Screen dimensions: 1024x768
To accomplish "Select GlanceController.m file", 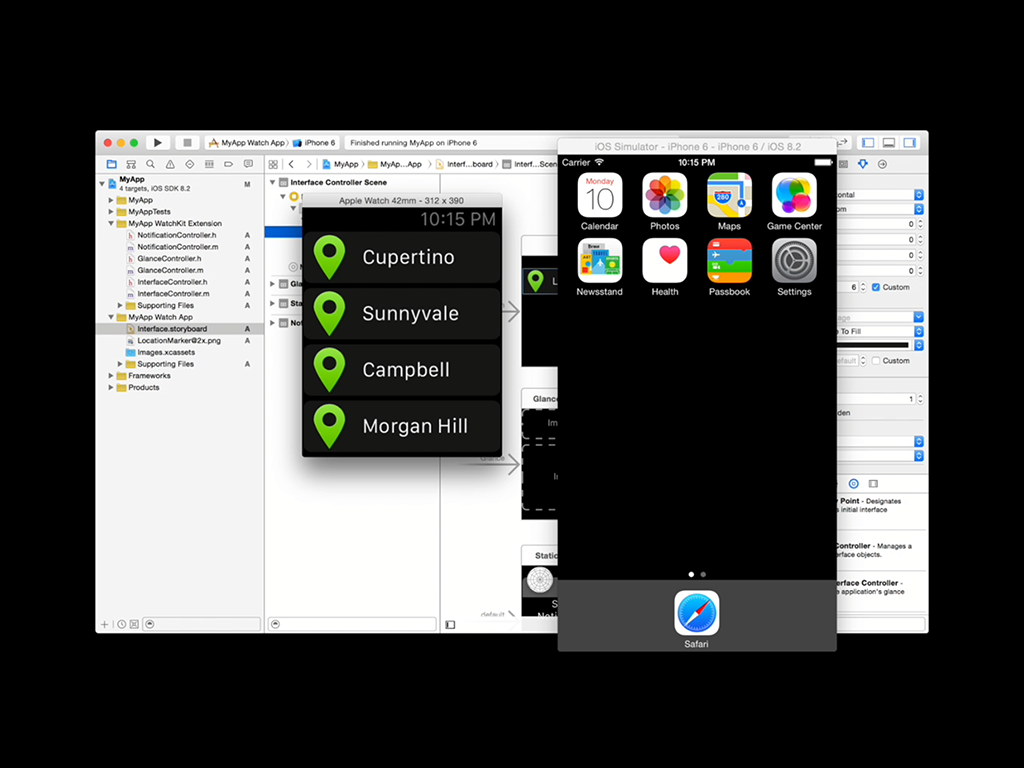I will pyautogui.click(x=170, y=270).
